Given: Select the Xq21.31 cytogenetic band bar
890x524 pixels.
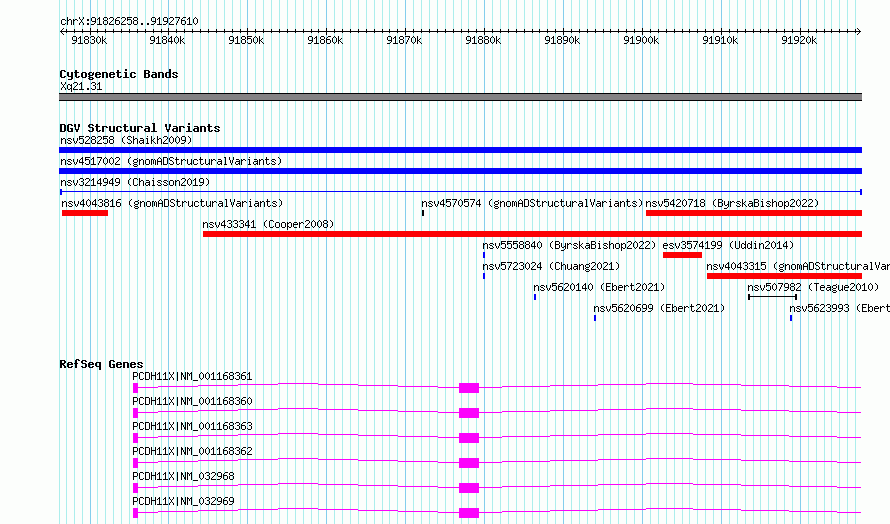Looking at the screenshot, I should (x=460, y=97).
